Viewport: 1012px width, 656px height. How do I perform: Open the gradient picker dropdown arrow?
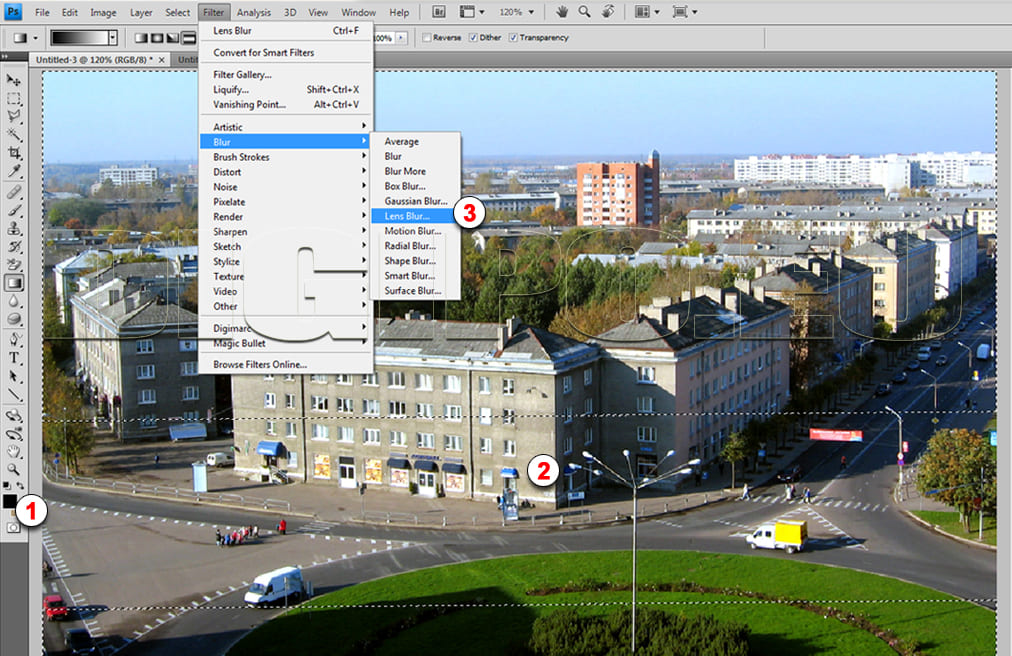112,38
